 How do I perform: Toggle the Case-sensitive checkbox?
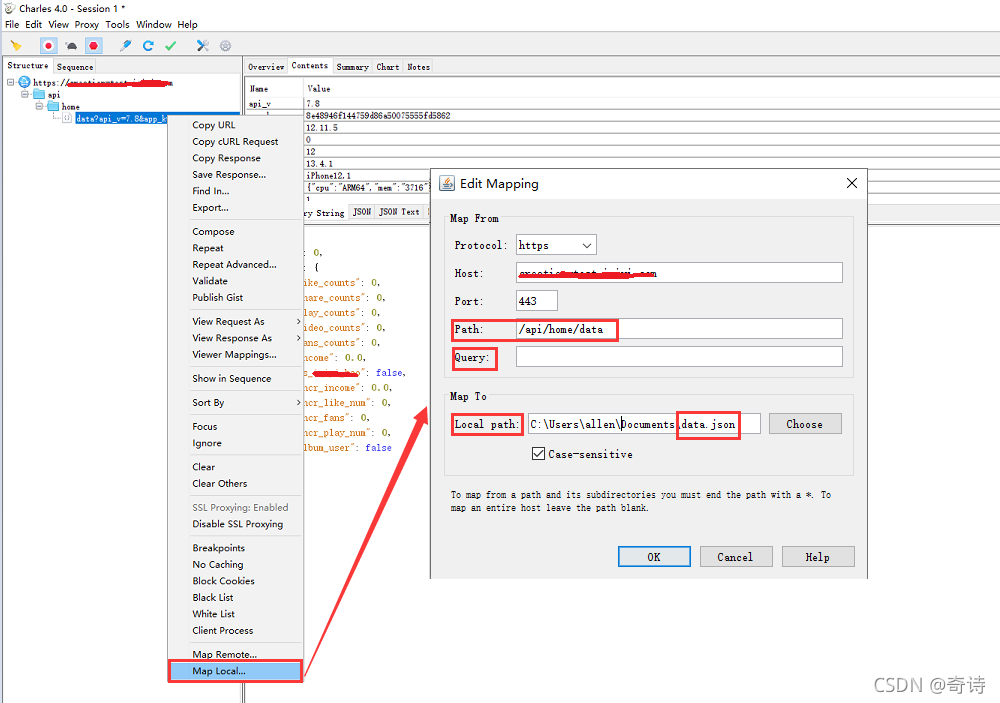point(538,454)
